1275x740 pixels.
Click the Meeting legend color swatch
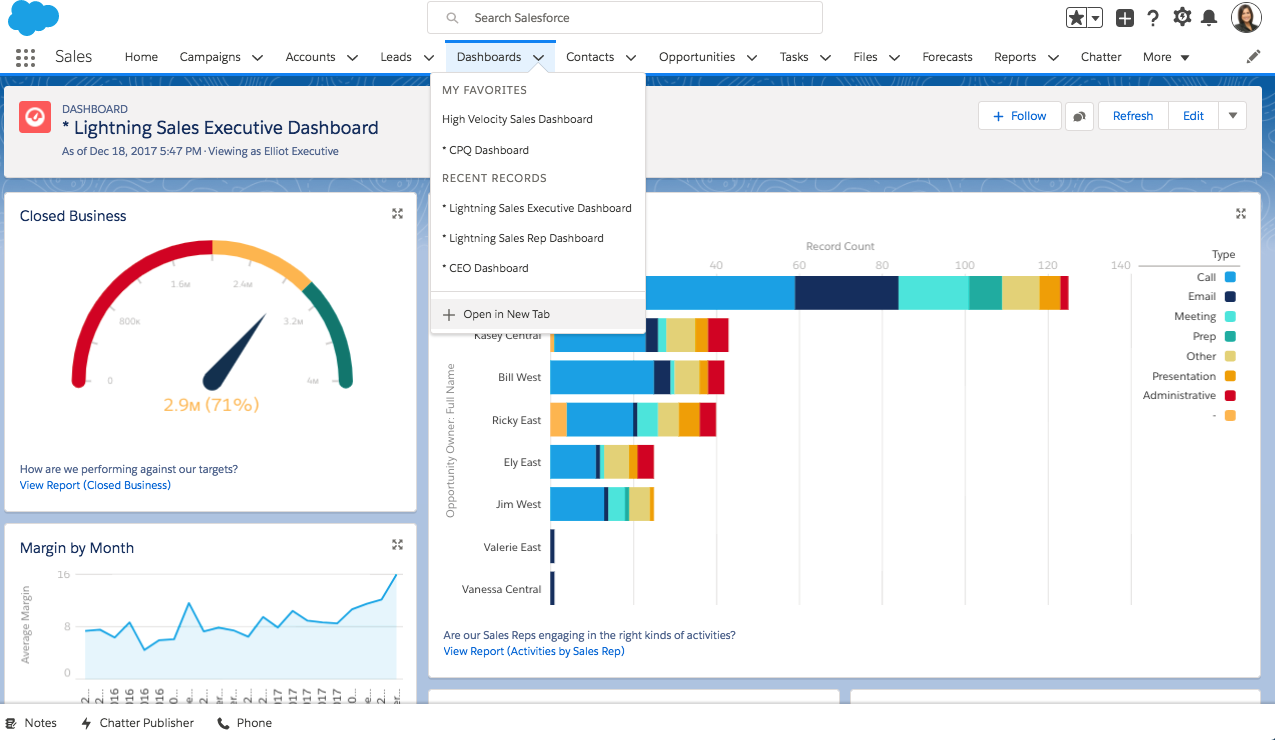coord(1230,316)
